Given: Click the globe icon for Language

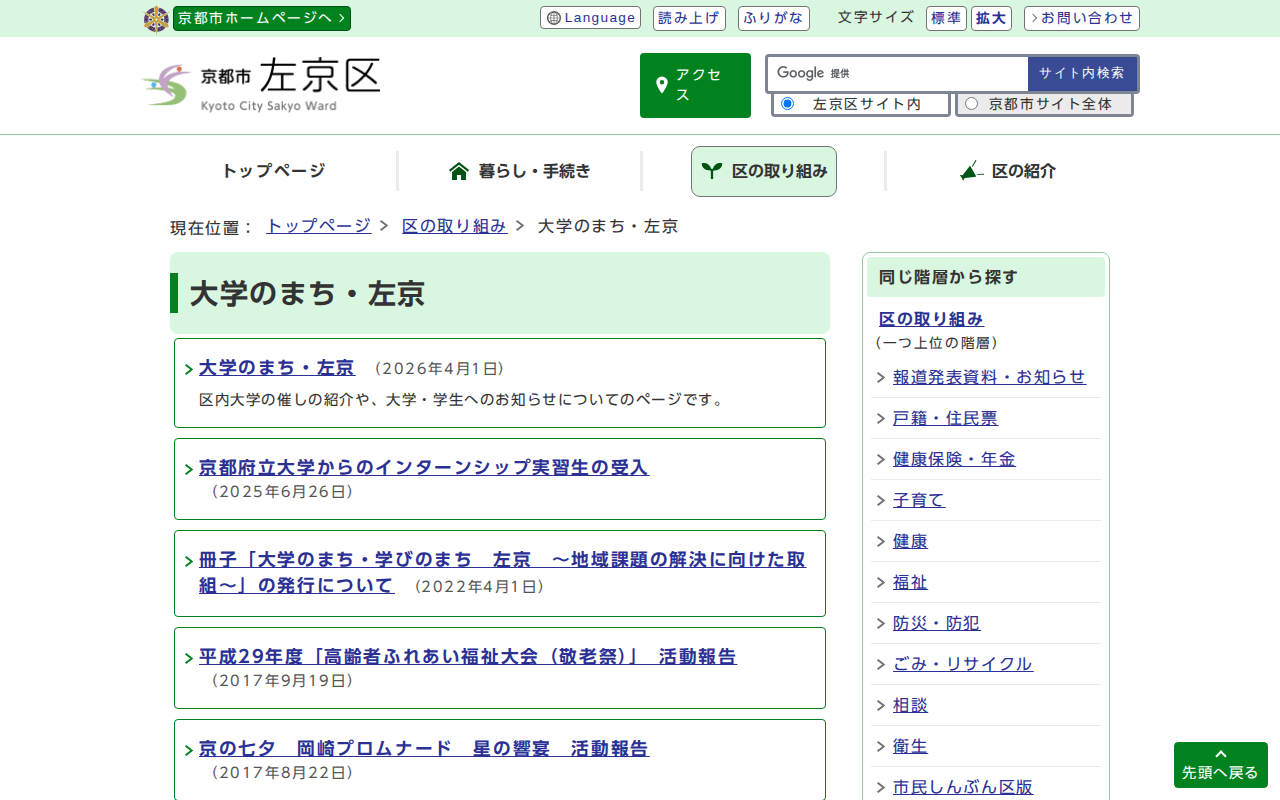Looking at the screenshot, I should (554, 18).
